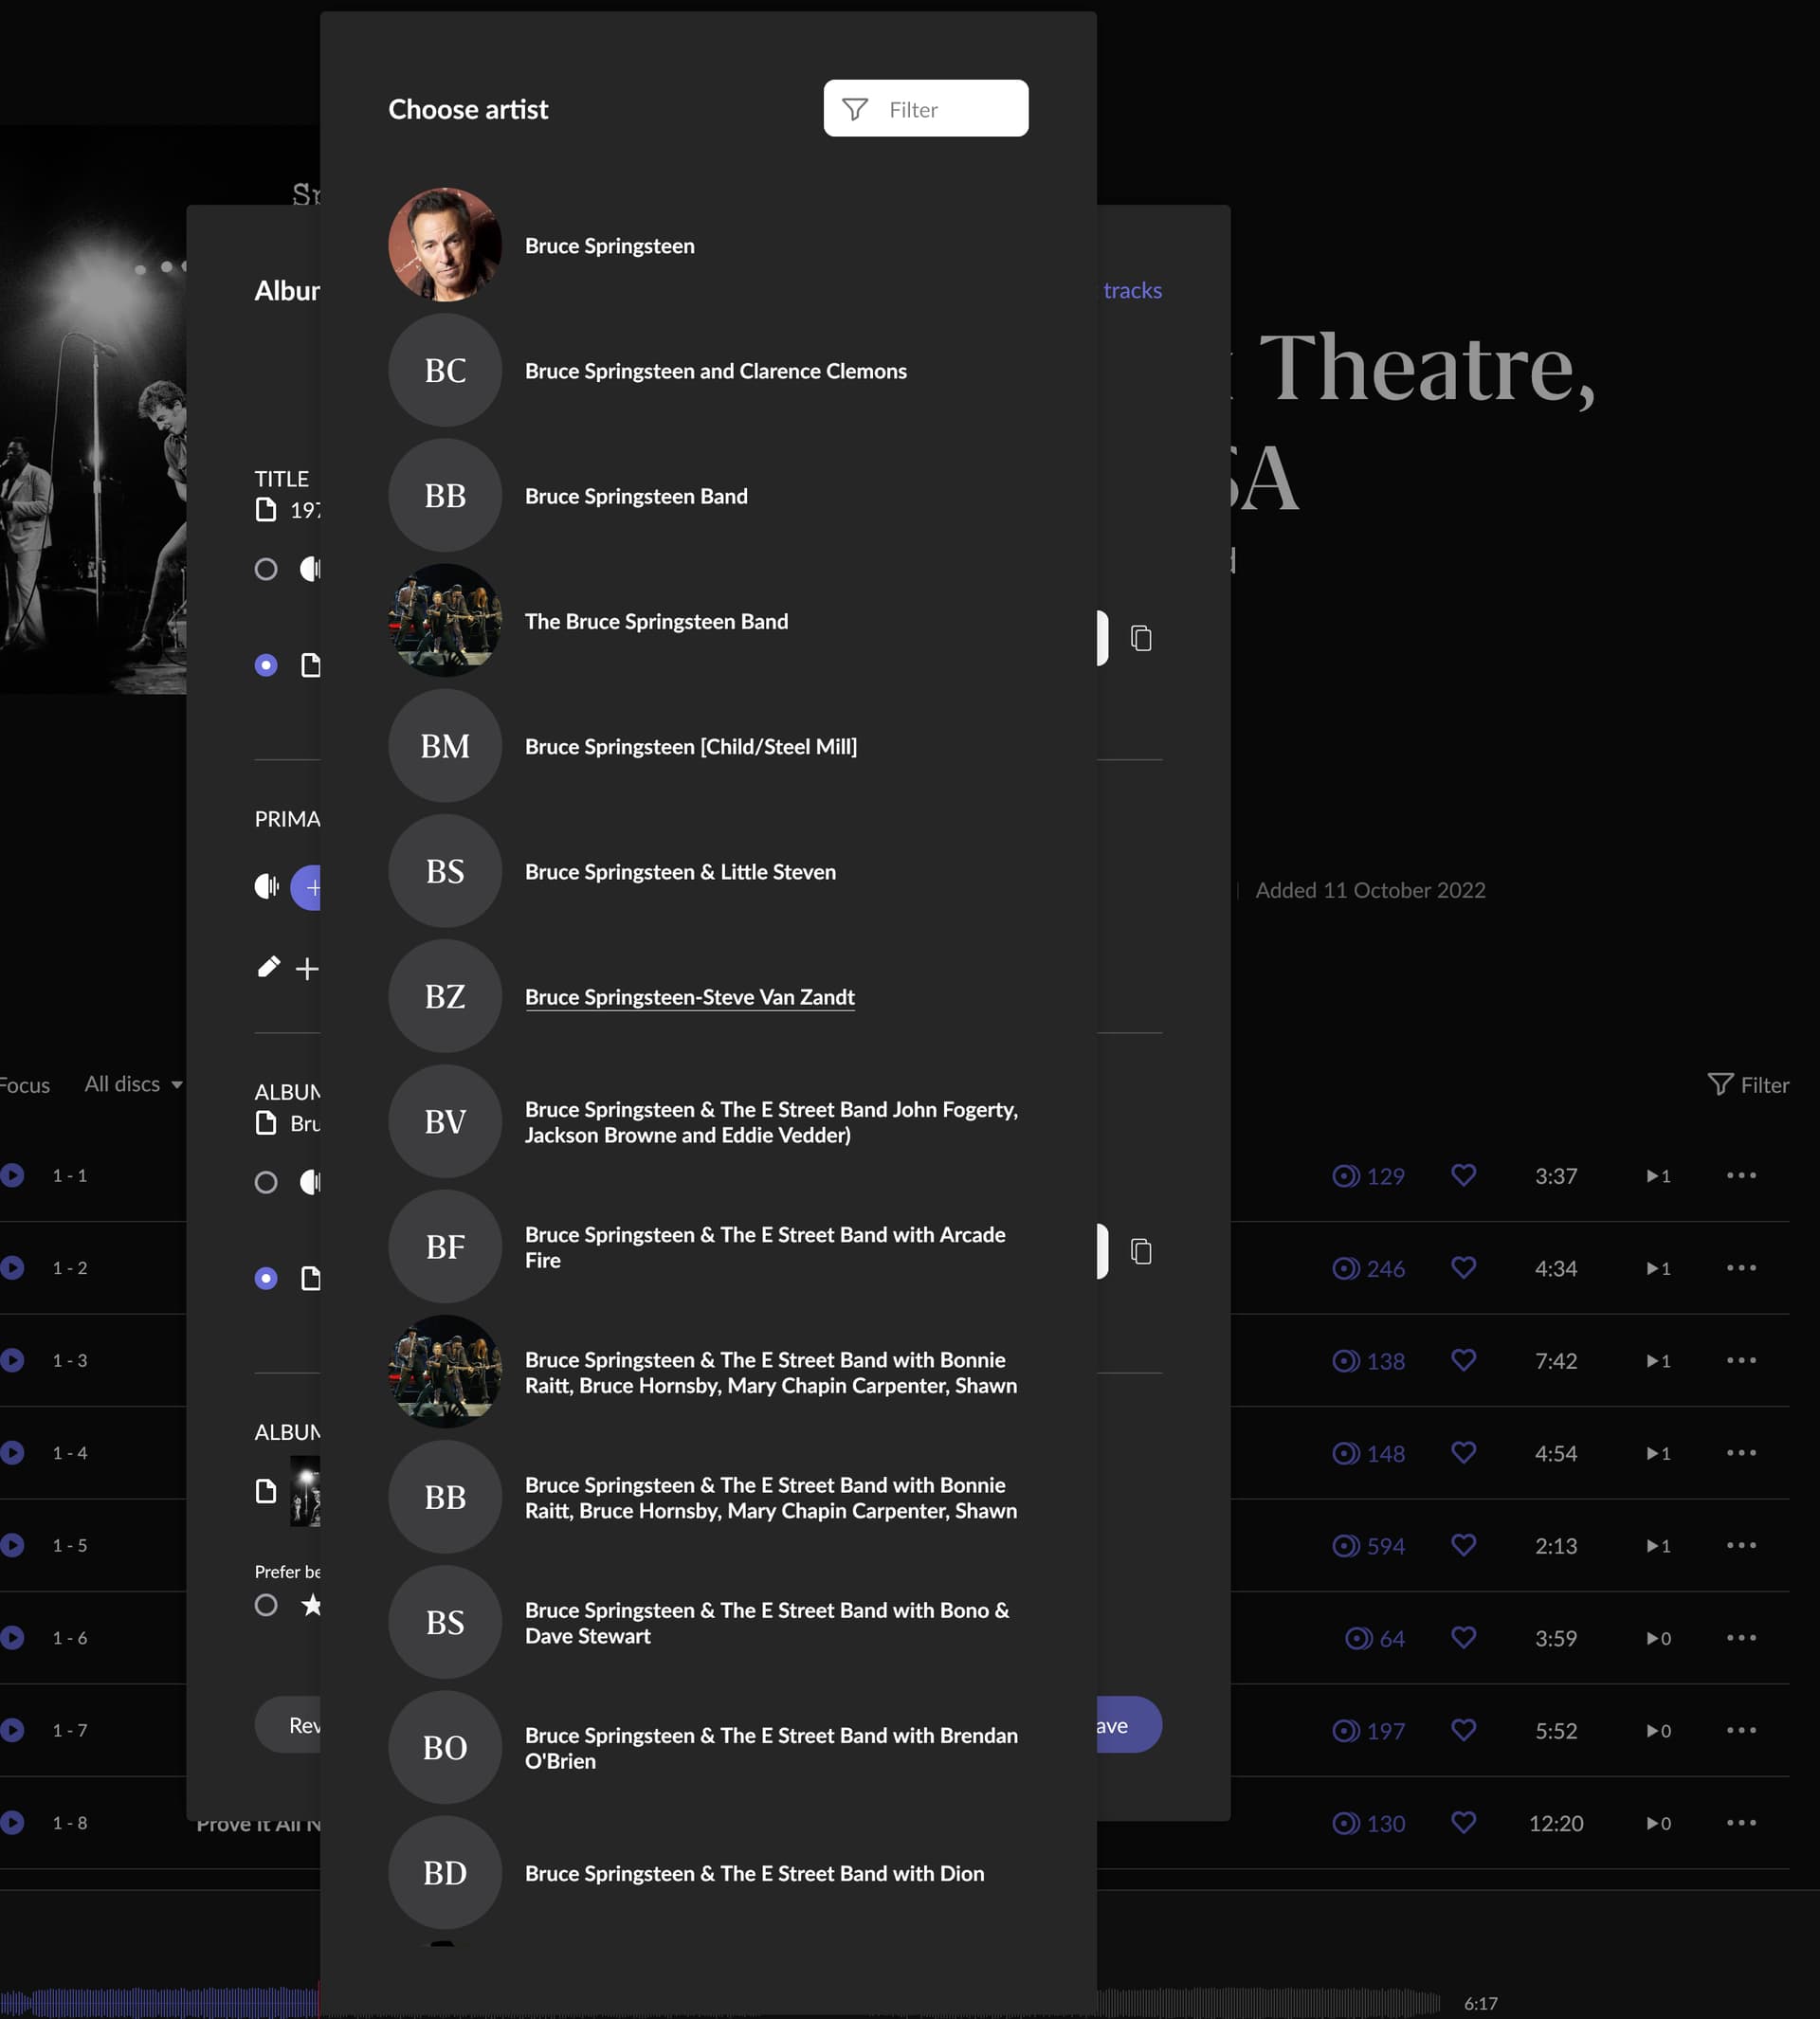Click the track list Filter funnel icon
The width and height of the screenshot is (1820, 2019).
click(x=1720, y=1084)
